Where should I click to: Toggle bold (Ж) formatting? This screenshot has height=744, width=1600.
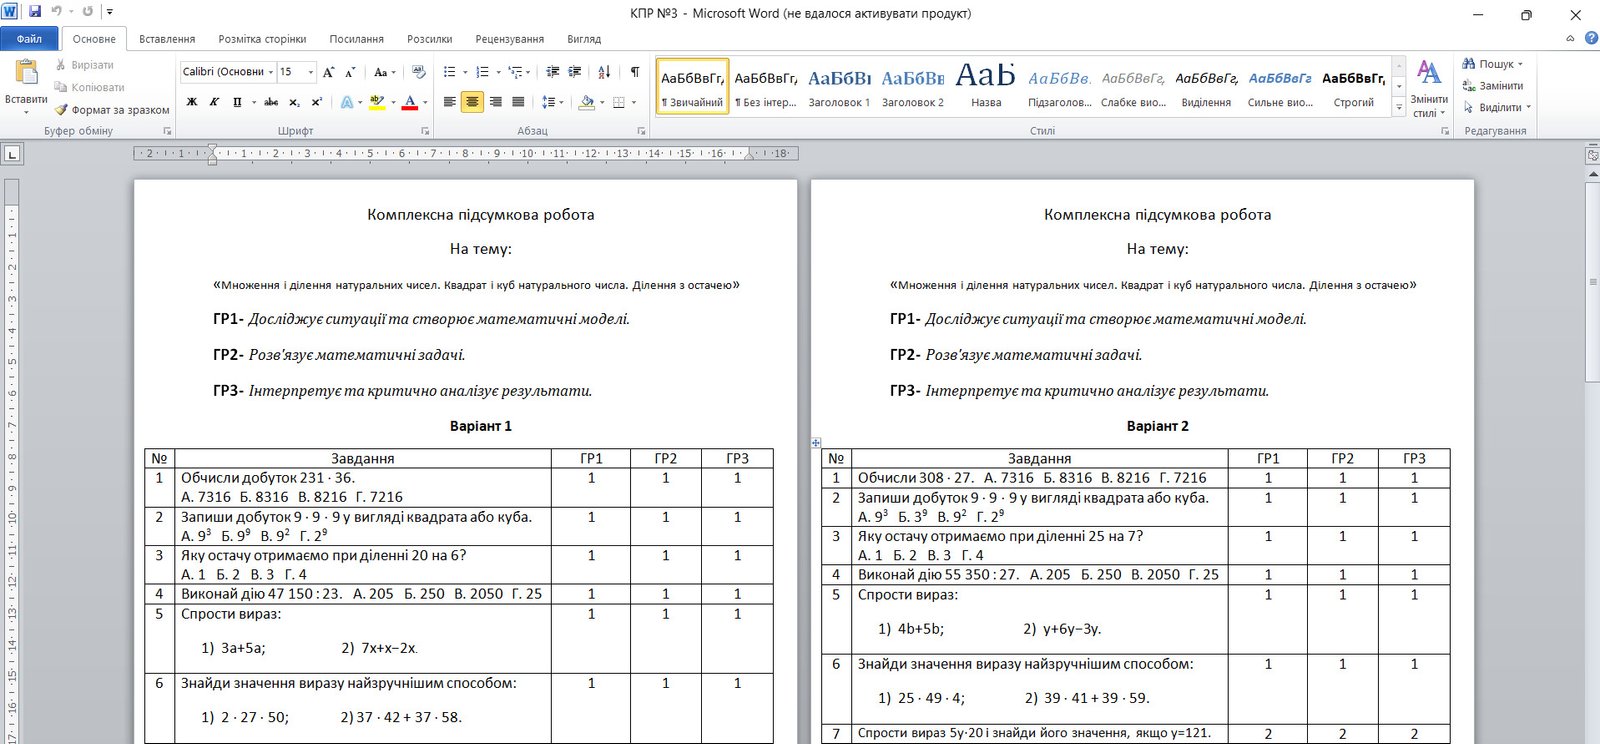tap(192, 102)
